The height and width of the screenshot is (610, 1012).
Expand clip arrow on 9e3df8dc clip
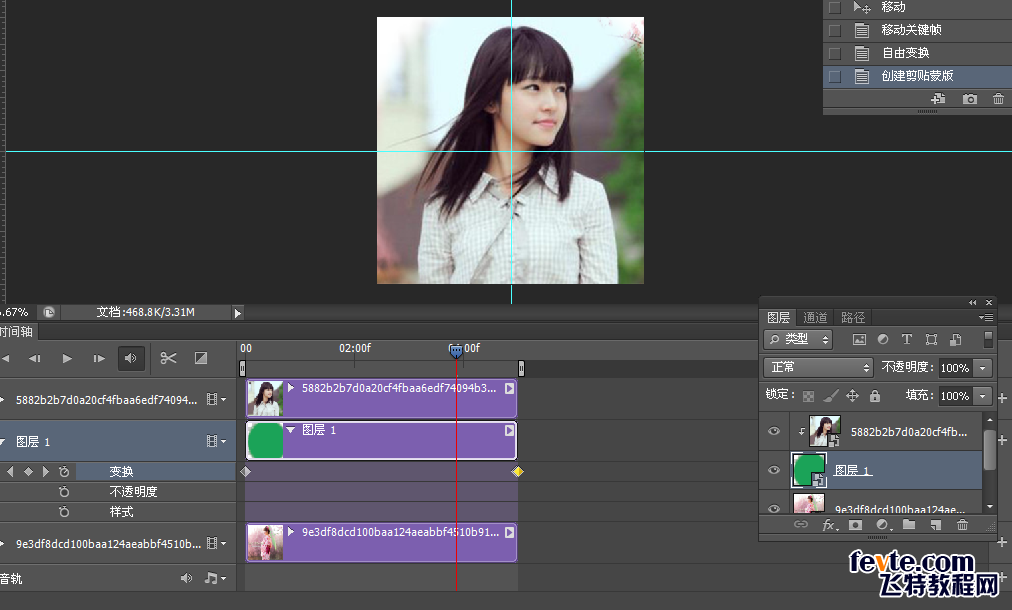coord(291,532)
